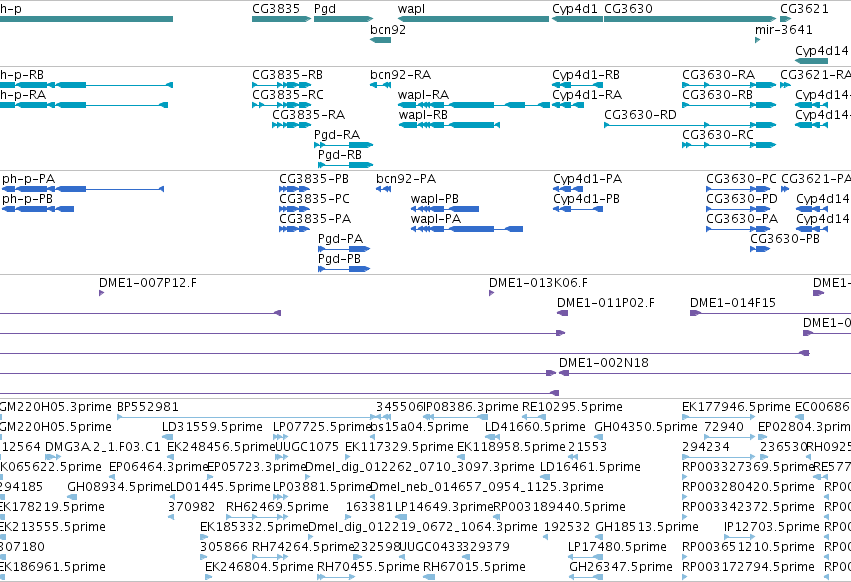Click the LD31559.5prime EST label
Viewport: 851px width, 582px height.
(x=212, y=427)
